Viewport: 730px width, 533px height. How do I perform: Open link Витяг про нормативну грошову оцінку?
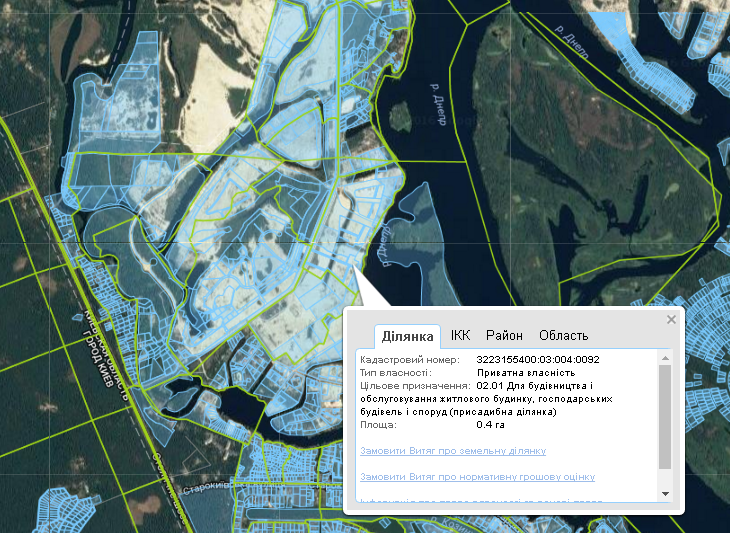(x=477, y=477)
